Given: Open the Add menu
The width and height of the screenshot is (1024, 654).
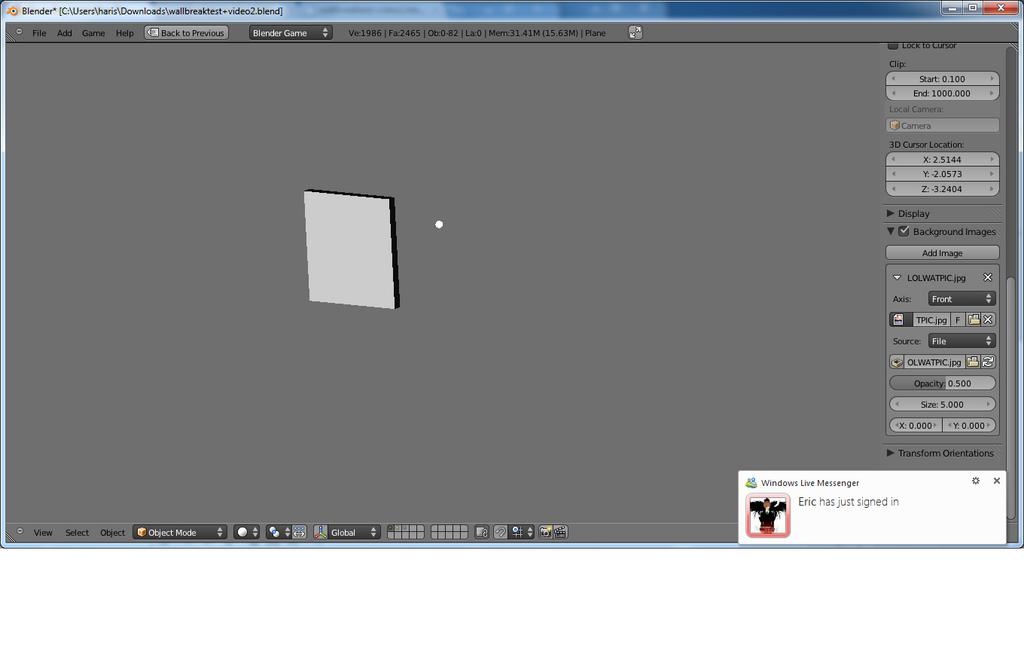Looking at the screenshot, I should click(x=64, y=33).
